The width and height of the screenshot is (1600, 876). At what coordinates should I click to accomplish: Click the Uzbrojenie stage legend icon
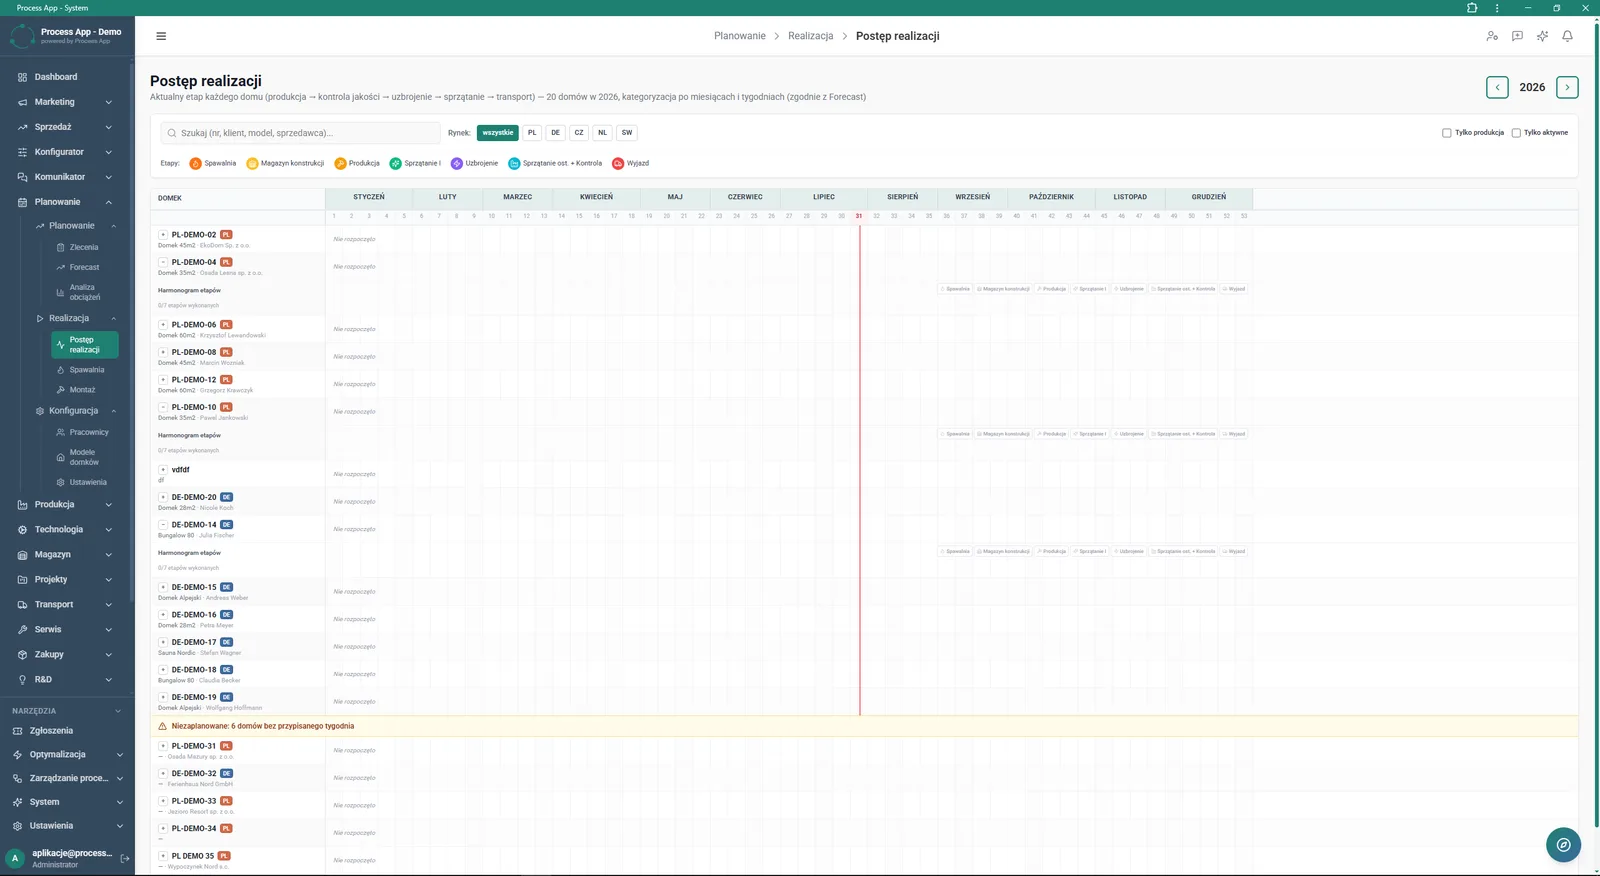[x=457, y=163]
